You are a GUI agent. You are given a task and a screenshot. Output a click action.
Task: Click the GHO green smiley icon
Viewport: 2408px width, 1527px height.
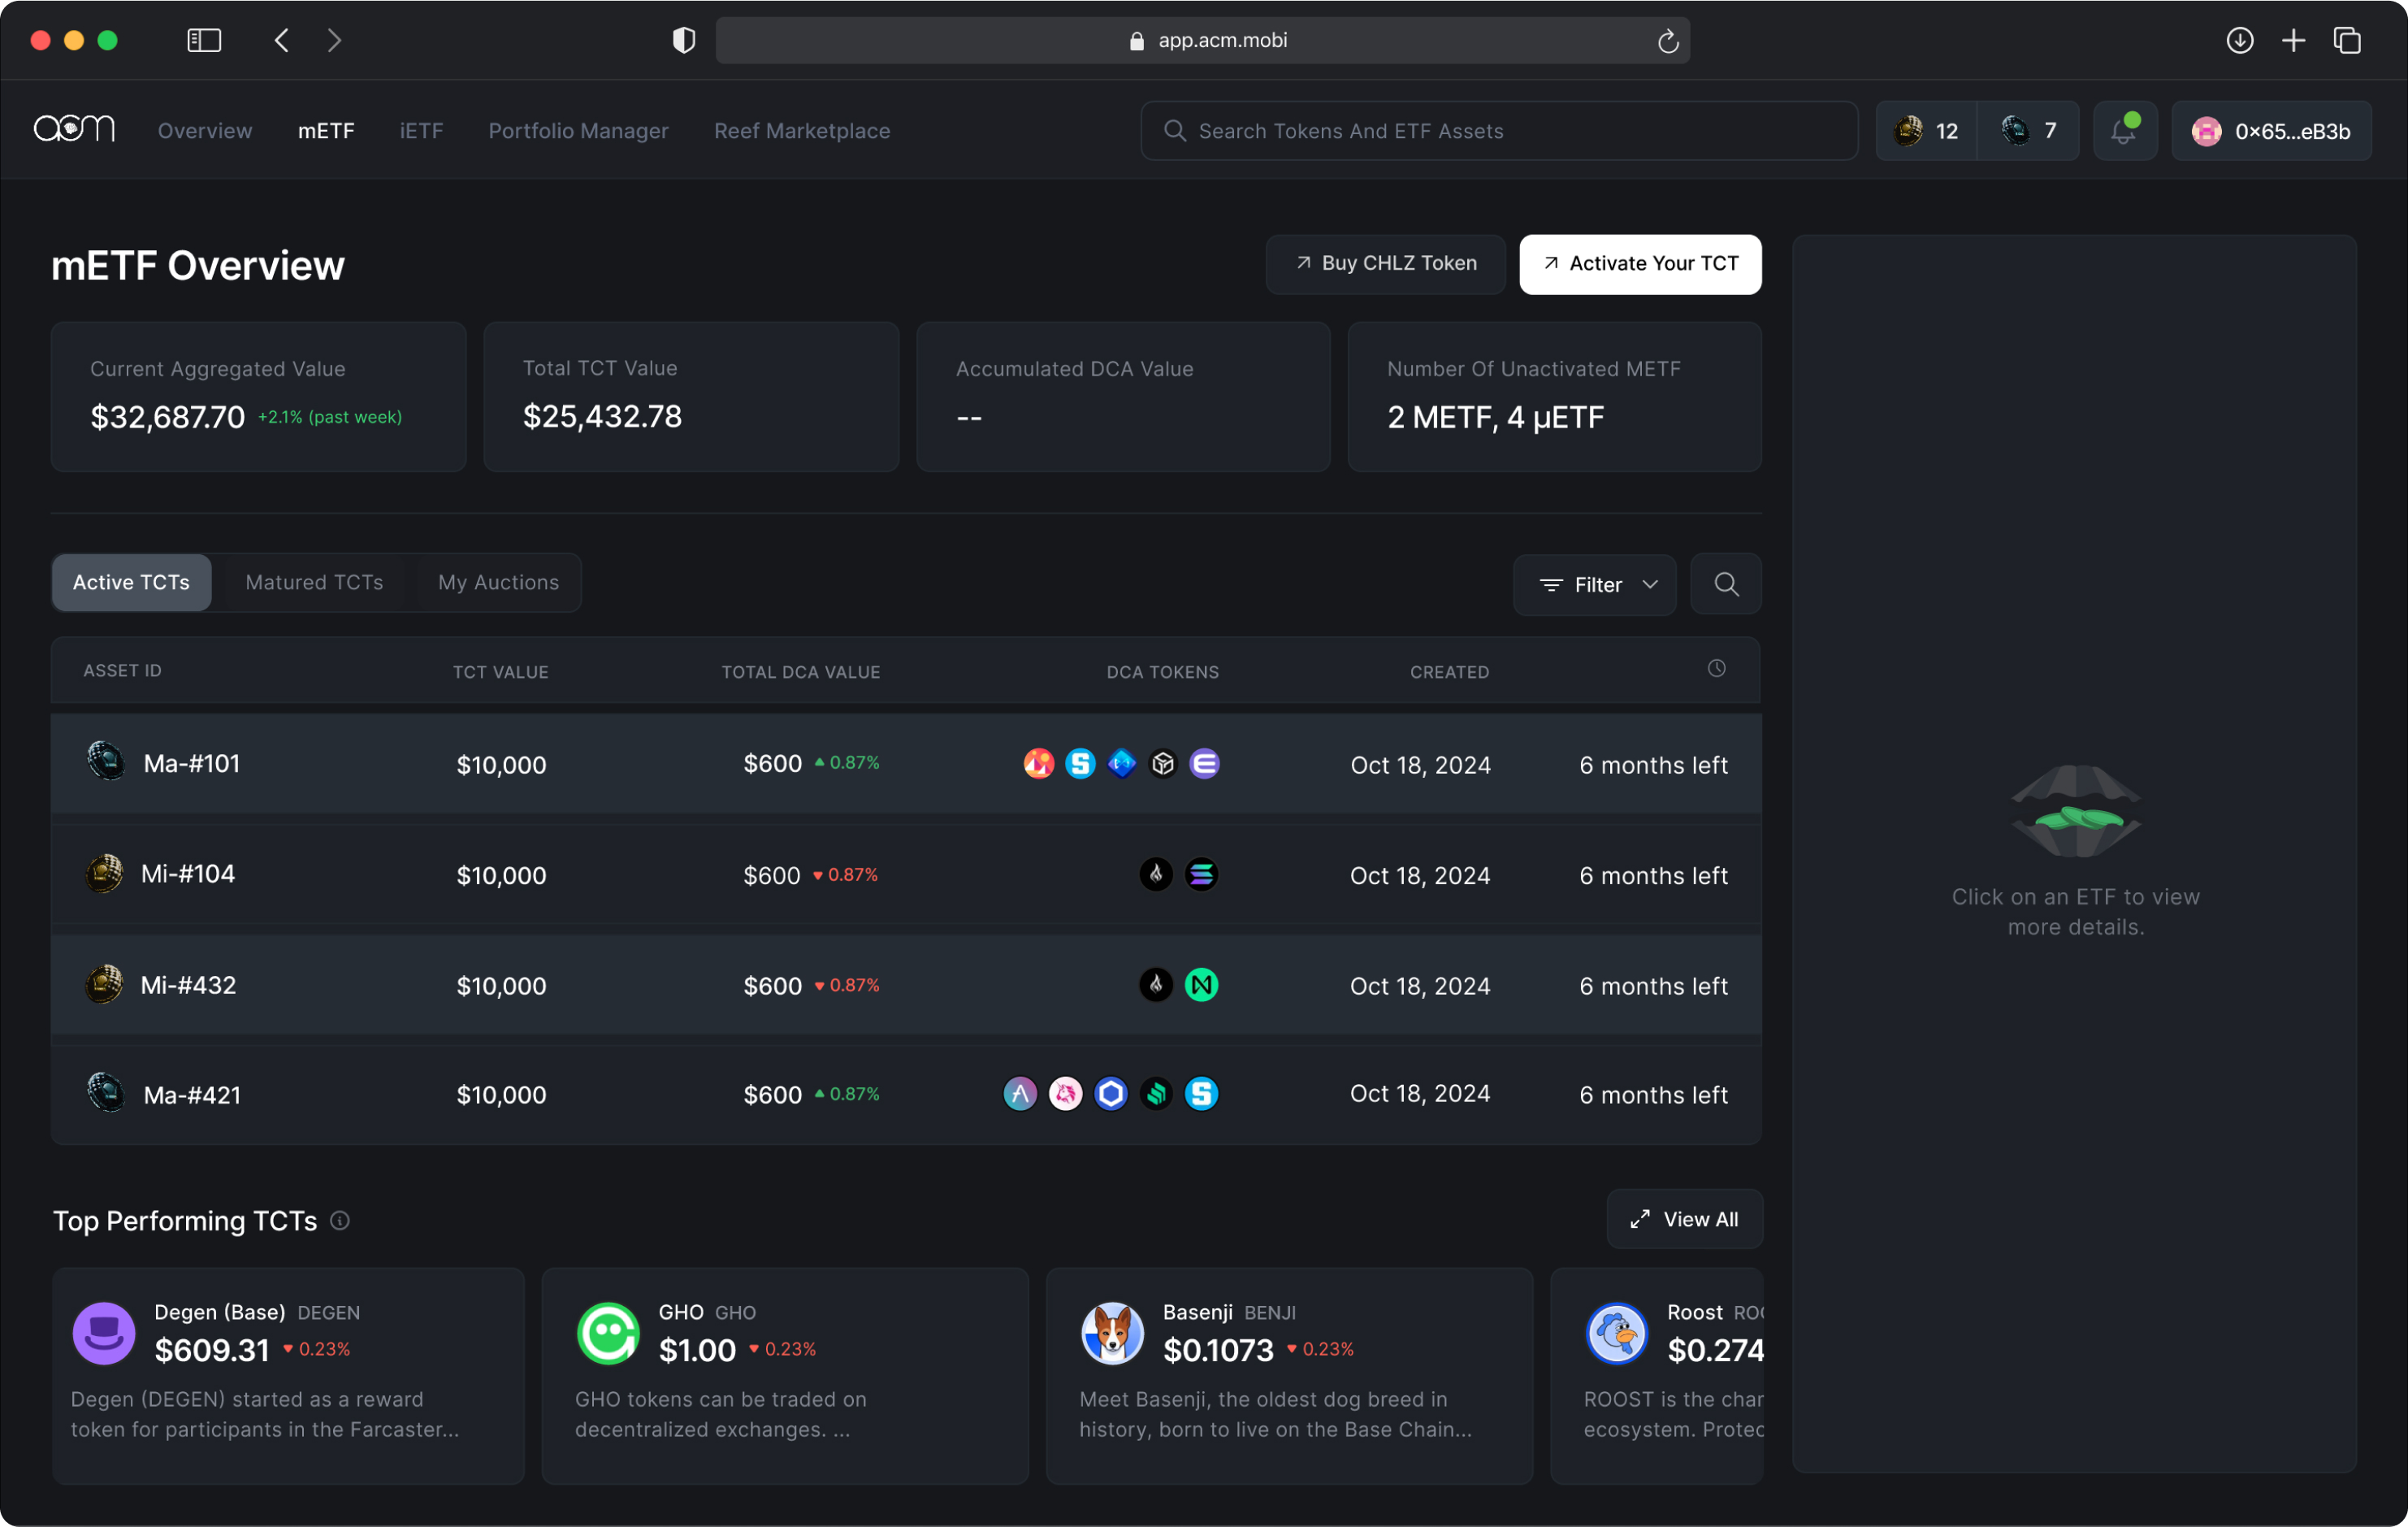click(608, 1333)
